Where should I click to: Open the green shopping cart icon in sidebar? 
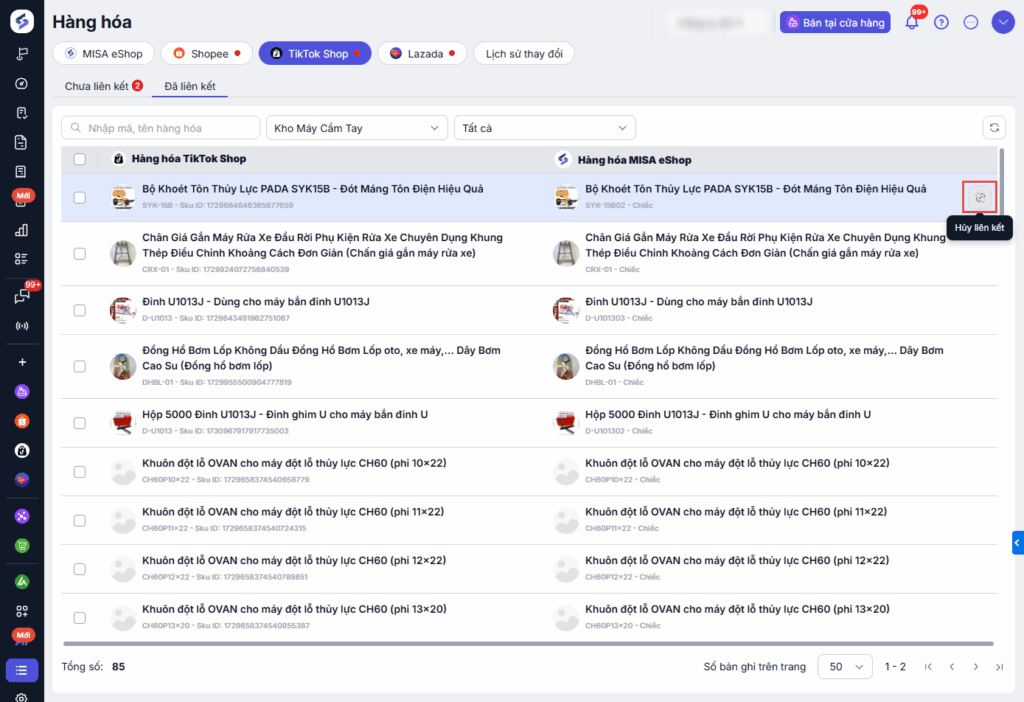[x=22, y=545]
